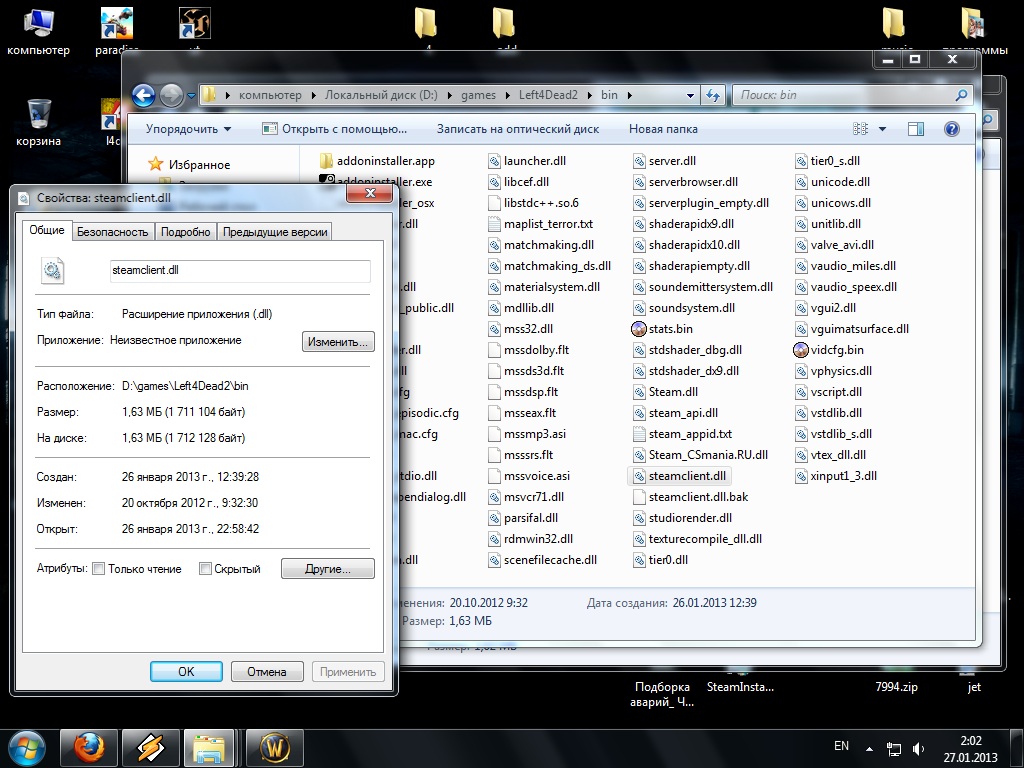Open the Recycle Bin desktop icon
This screenshot has width=1024, height=768.
coord(39,113)
